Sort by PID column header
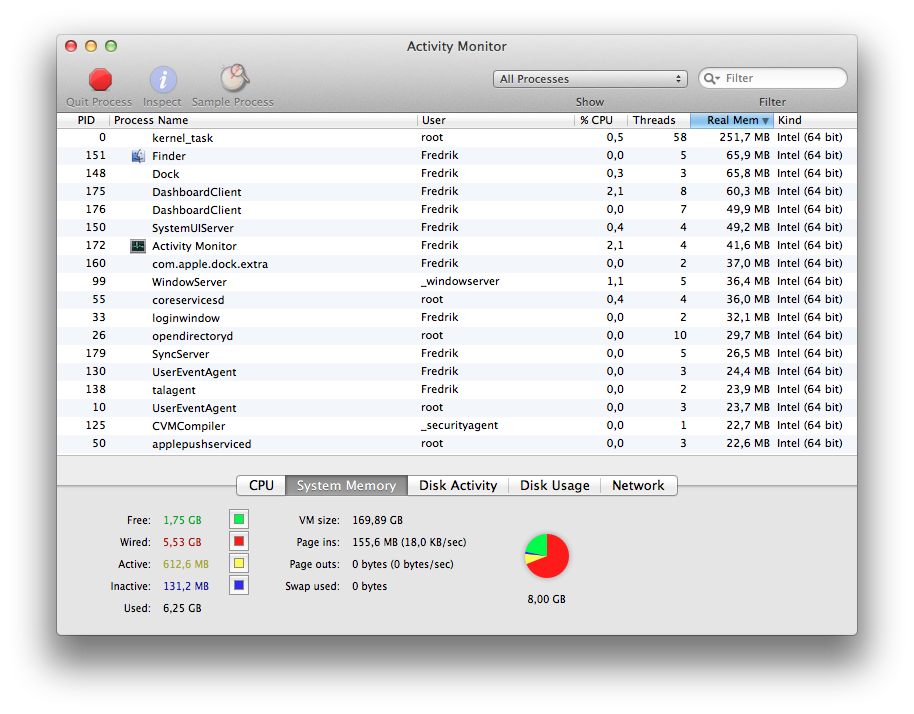The height and width of the screenshot is (714, 914). 83,120
